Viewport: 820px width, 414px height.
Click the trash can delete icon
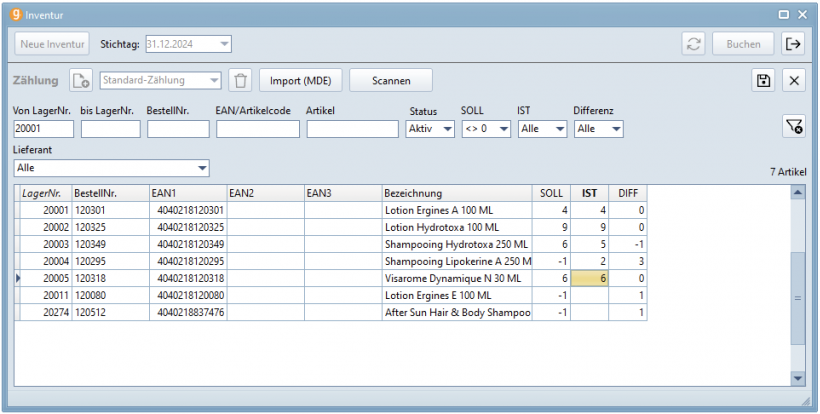(x=240, y=80)
